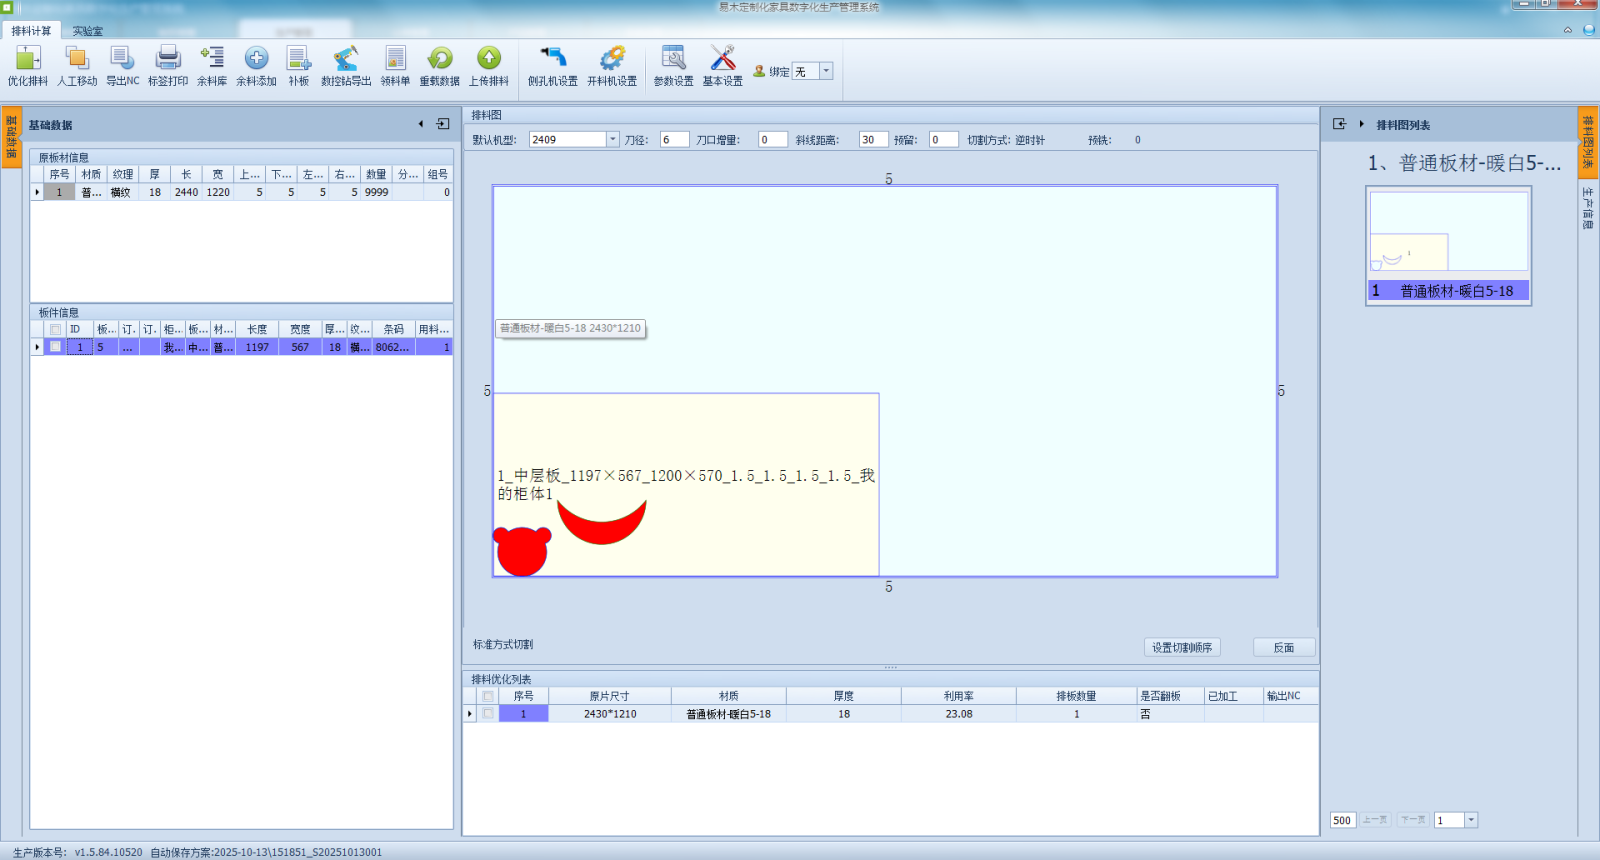
Task: Select the 排料计算 tab
Action: tap(32, 31)
